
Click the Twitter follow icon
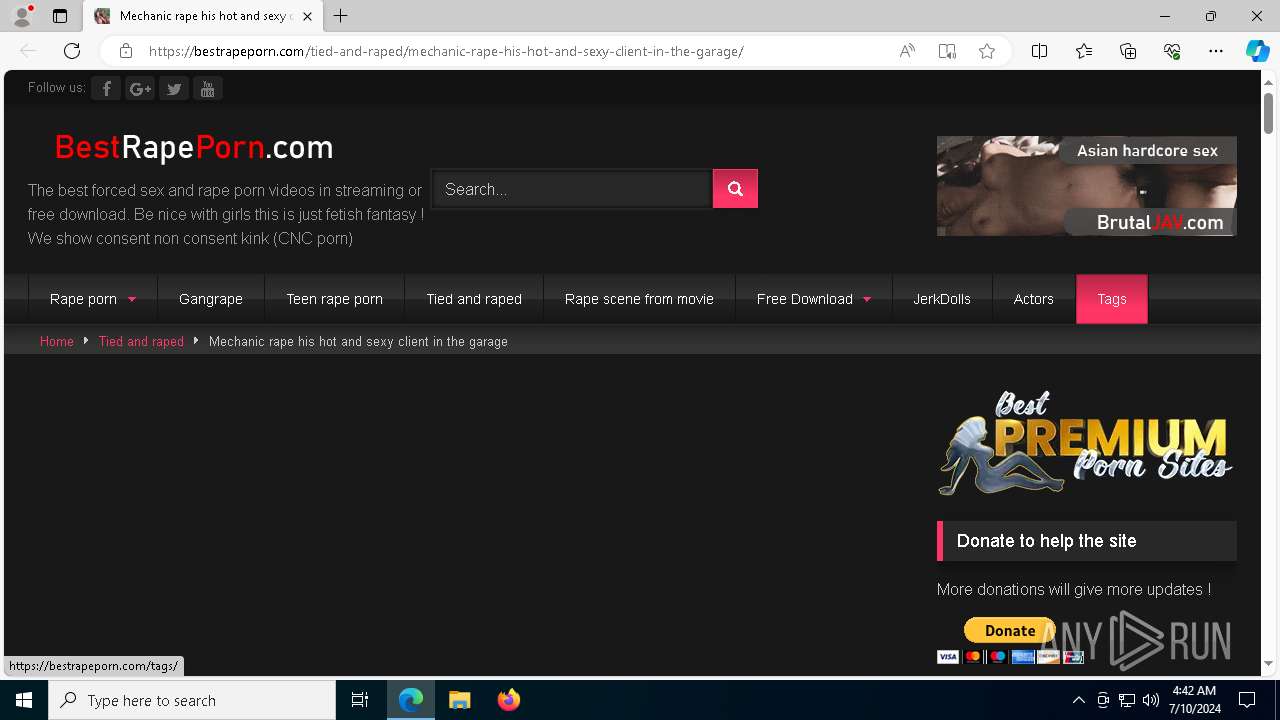coord(174,89)
